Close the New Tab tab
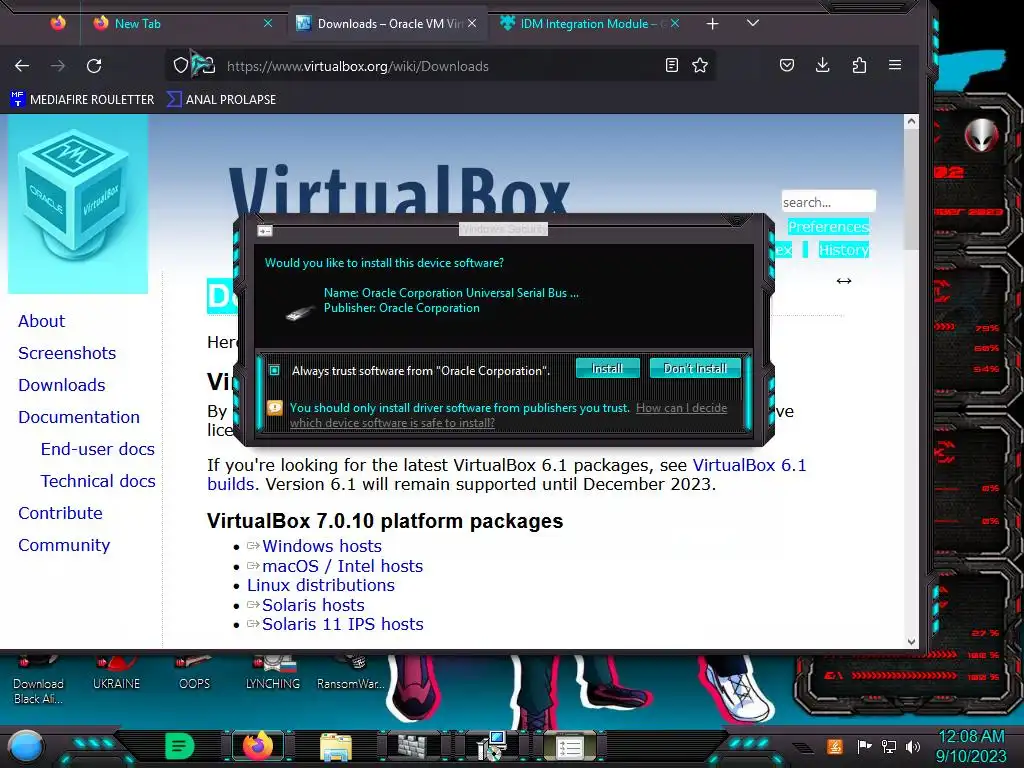Image resolution: width=1024 pixels, height=768 pixels. [268, 24]
